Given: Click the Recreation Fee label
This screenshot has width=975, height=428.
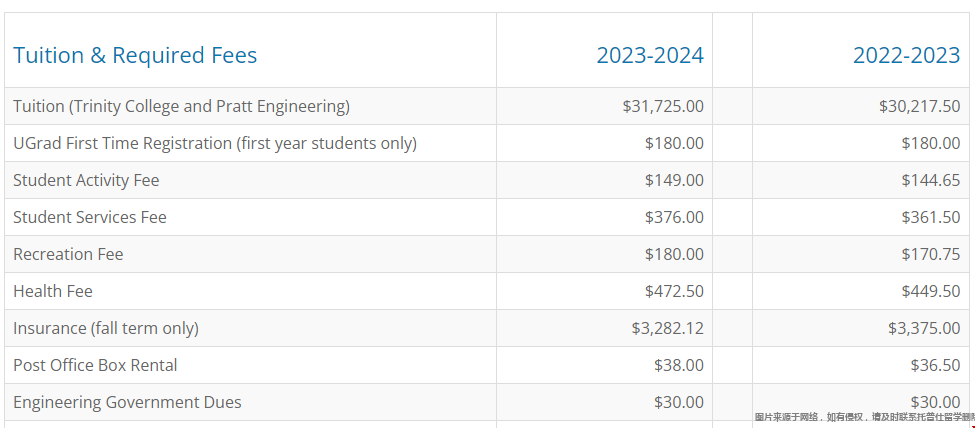Looking at the screenshot, I should pyautogui.click(x=68, y=254).
